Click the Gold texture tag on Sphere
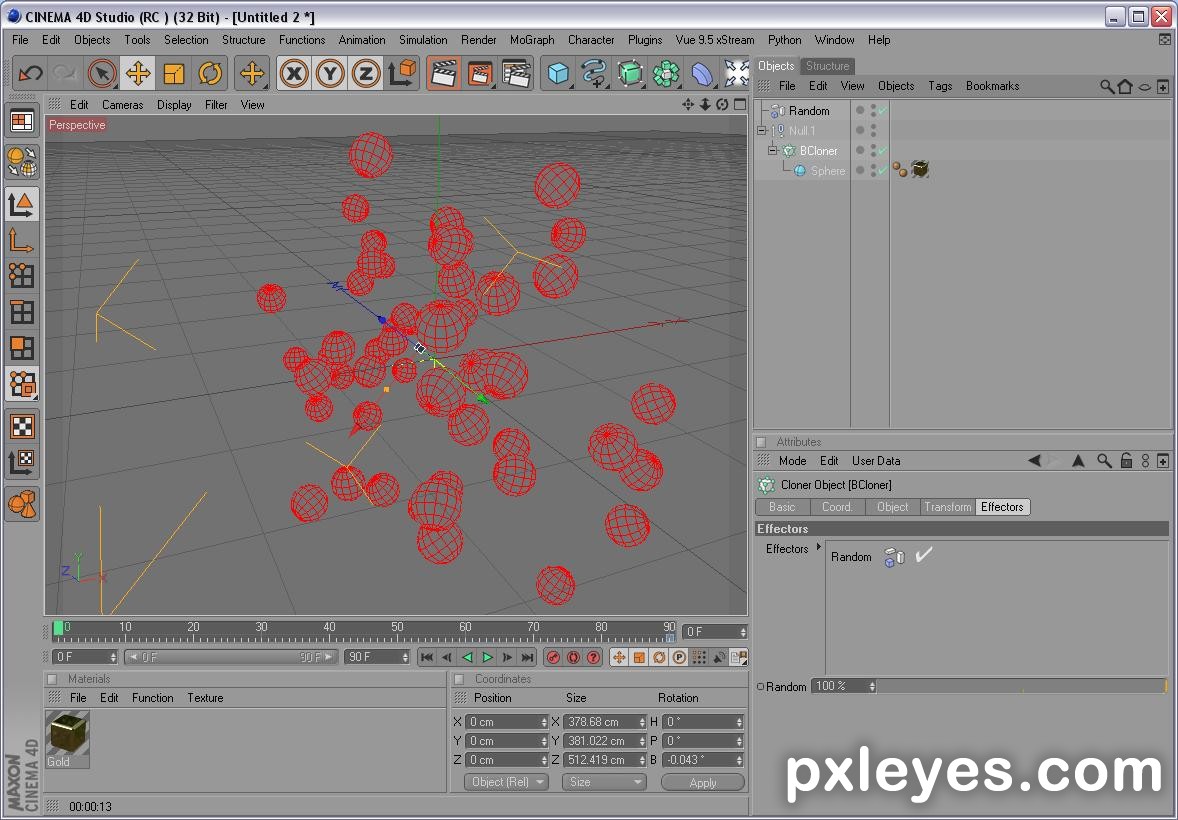 tap(920, 170)
